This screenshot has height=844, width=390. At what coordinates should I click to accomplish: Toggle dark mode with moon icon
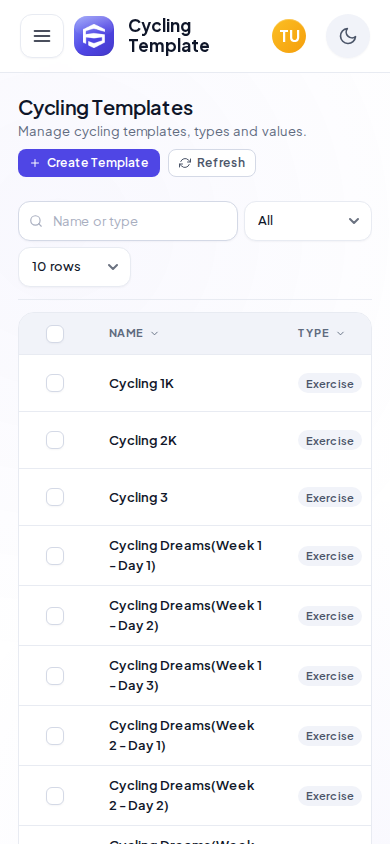348,36
